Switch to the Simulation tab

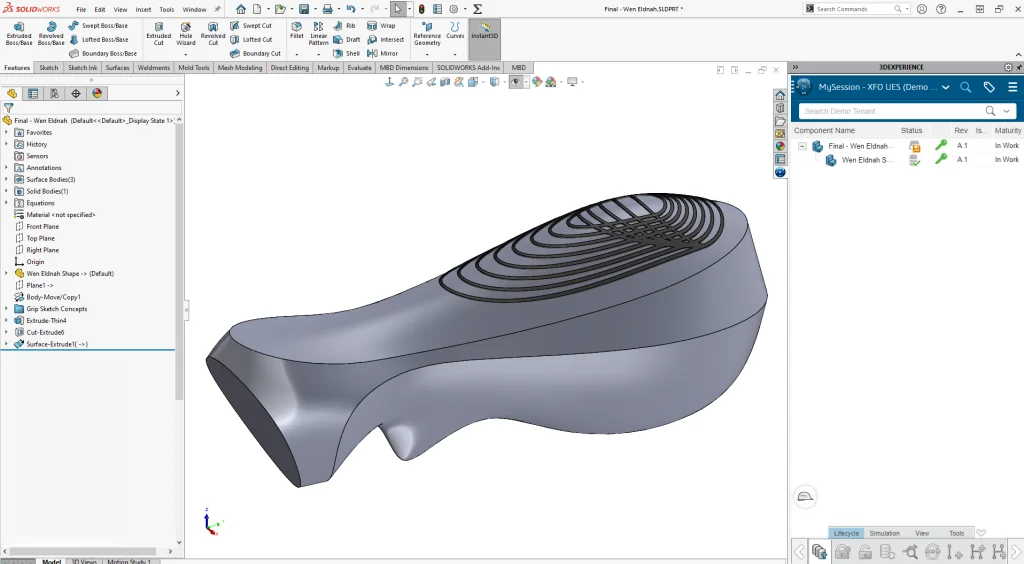tap(884, 533)
